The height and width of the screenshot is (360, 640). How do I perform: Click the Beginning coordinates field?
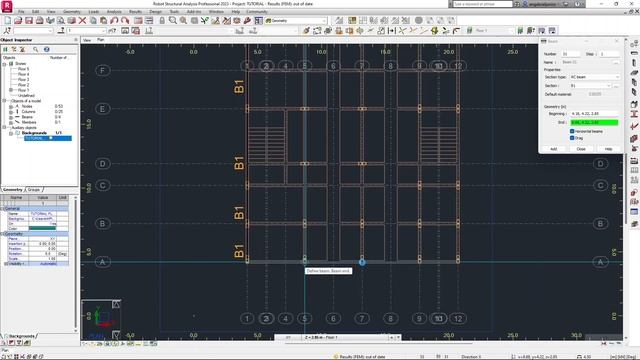594,113
